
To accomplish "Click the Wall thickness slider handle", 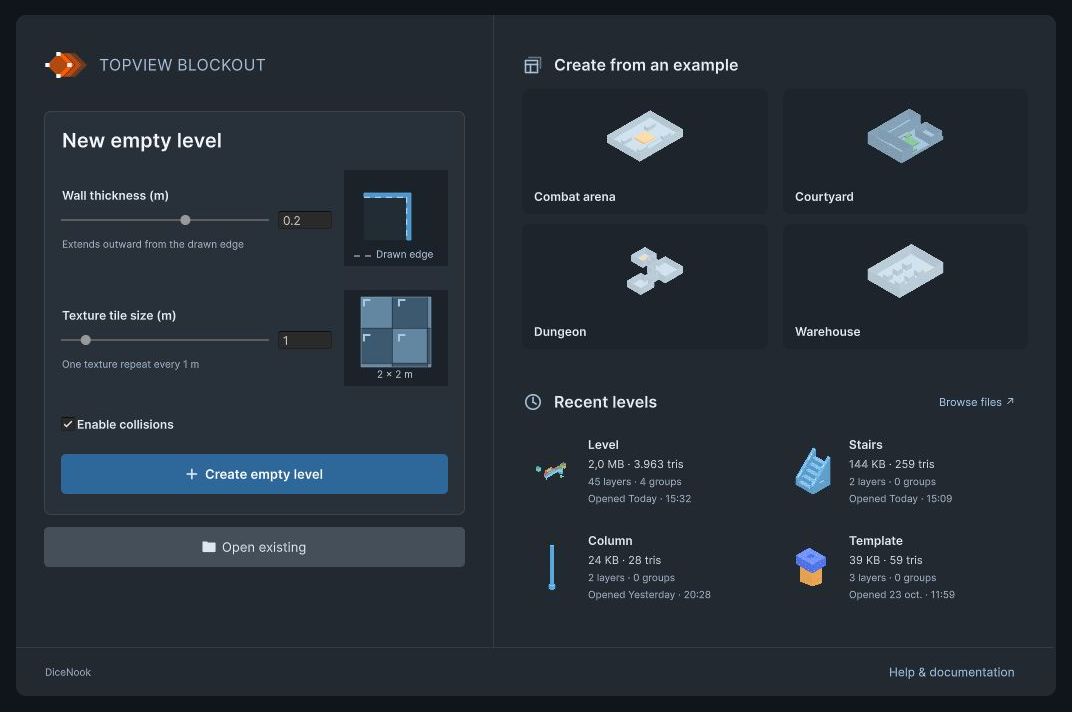I will pos(185,220).
